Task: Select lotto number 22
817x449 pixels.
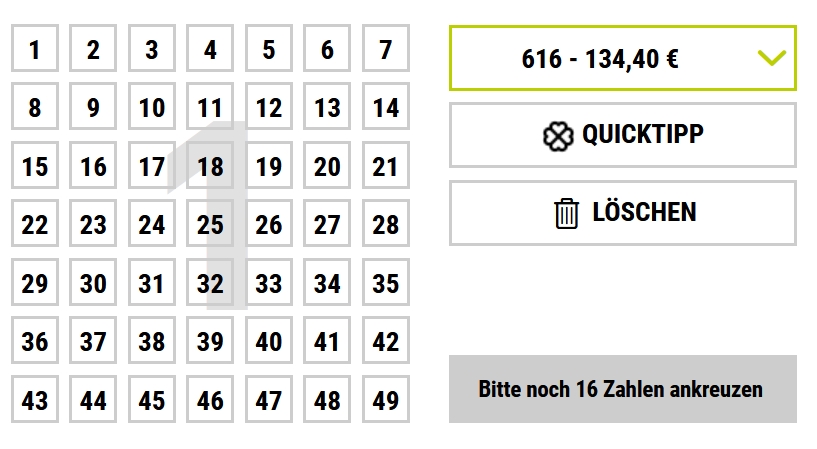Action: (x=35, y=223)
